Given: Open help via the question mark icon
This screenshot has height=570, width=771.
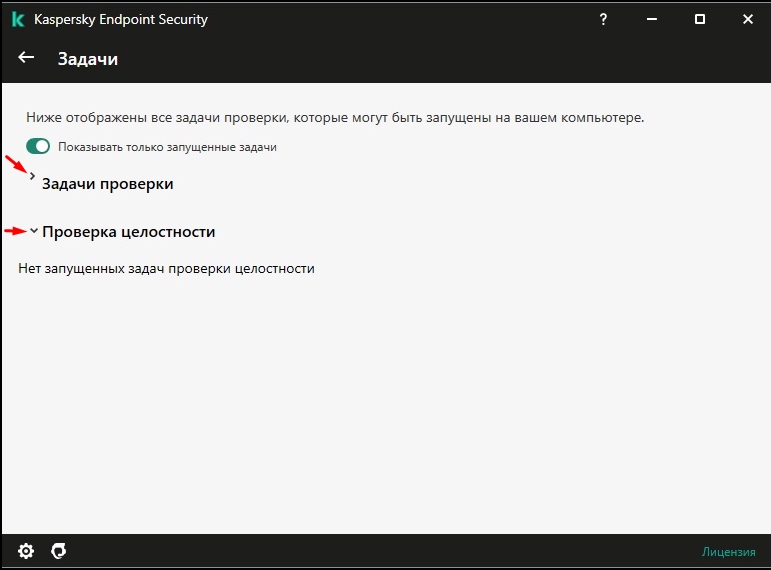Looking at the screenshot, I should 603,19.
